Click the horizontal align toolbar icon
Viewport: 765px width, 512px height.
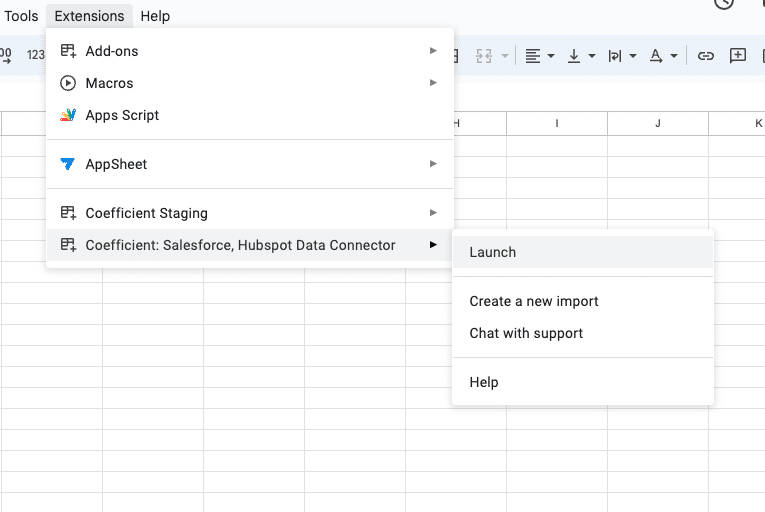click(x=533, y=56)
